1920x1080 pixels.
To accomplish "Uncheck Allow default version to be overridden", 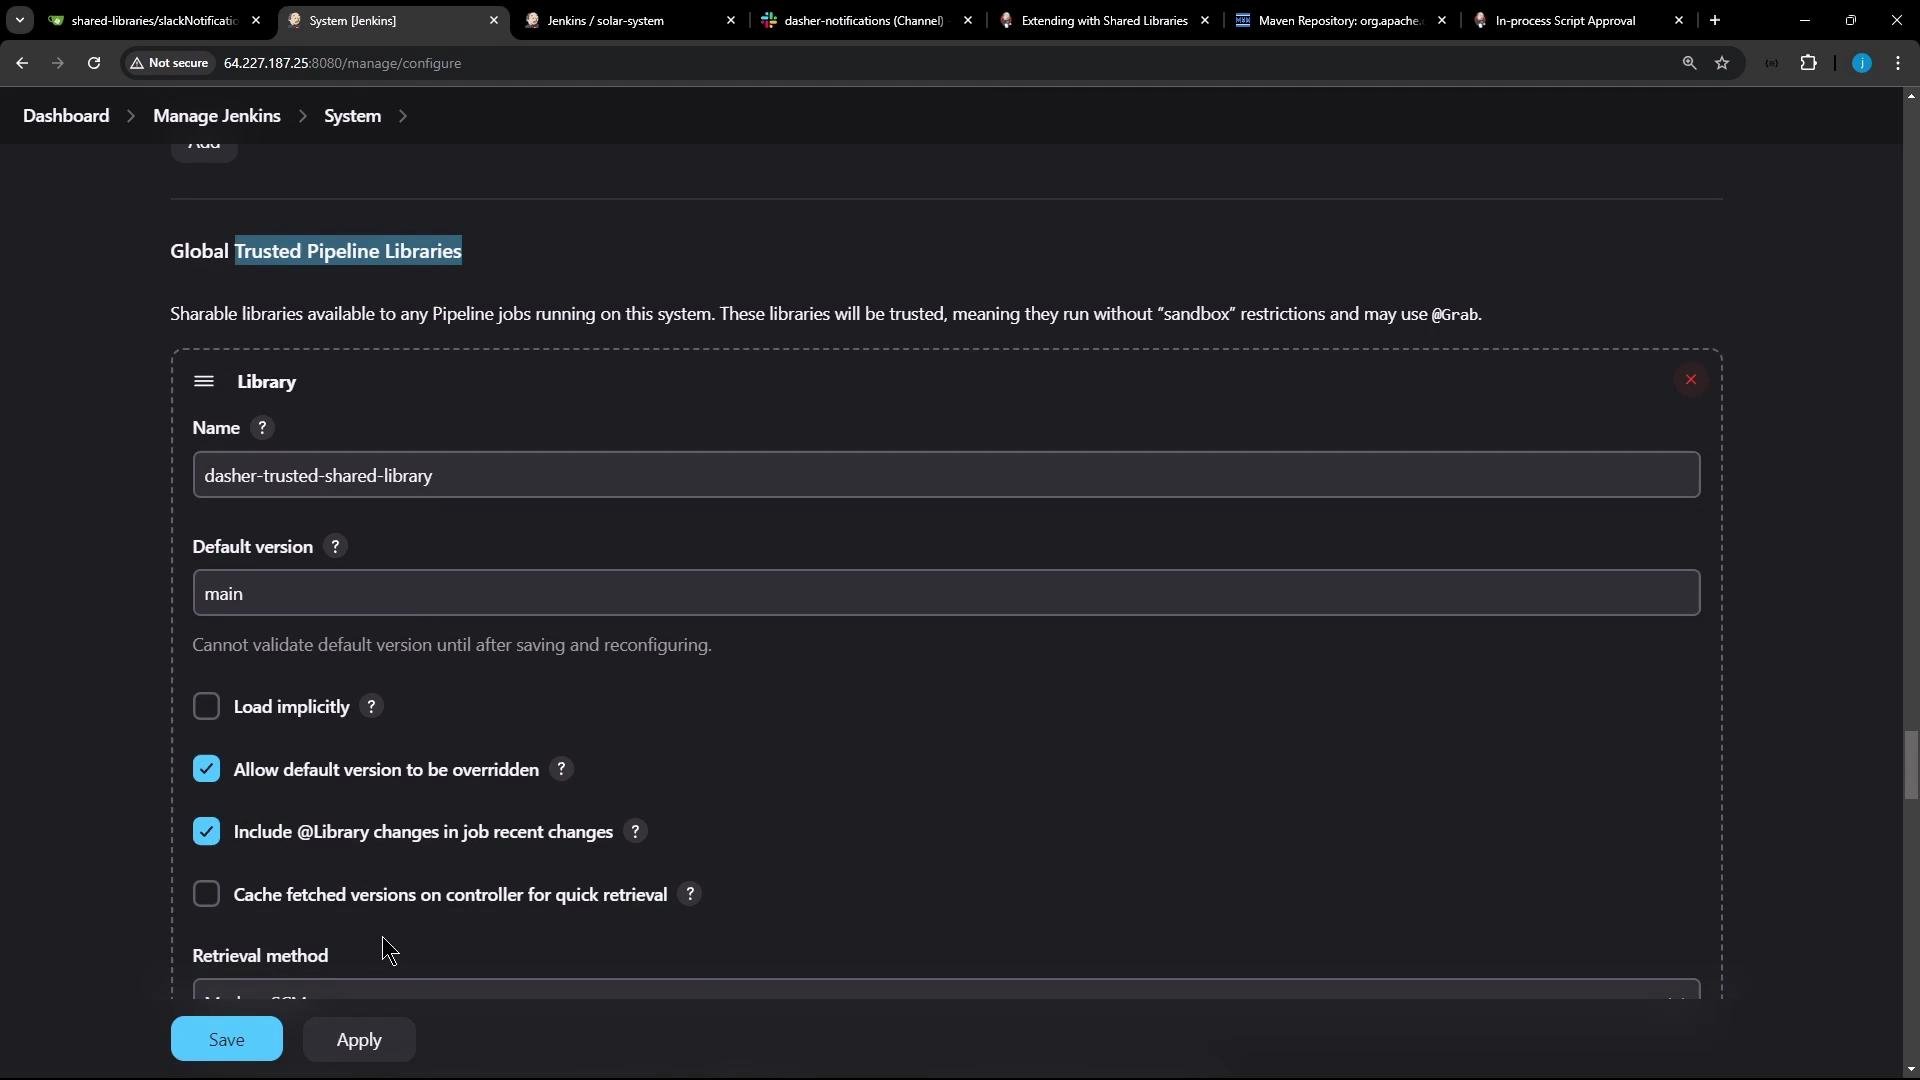I will tap(206, 769).
